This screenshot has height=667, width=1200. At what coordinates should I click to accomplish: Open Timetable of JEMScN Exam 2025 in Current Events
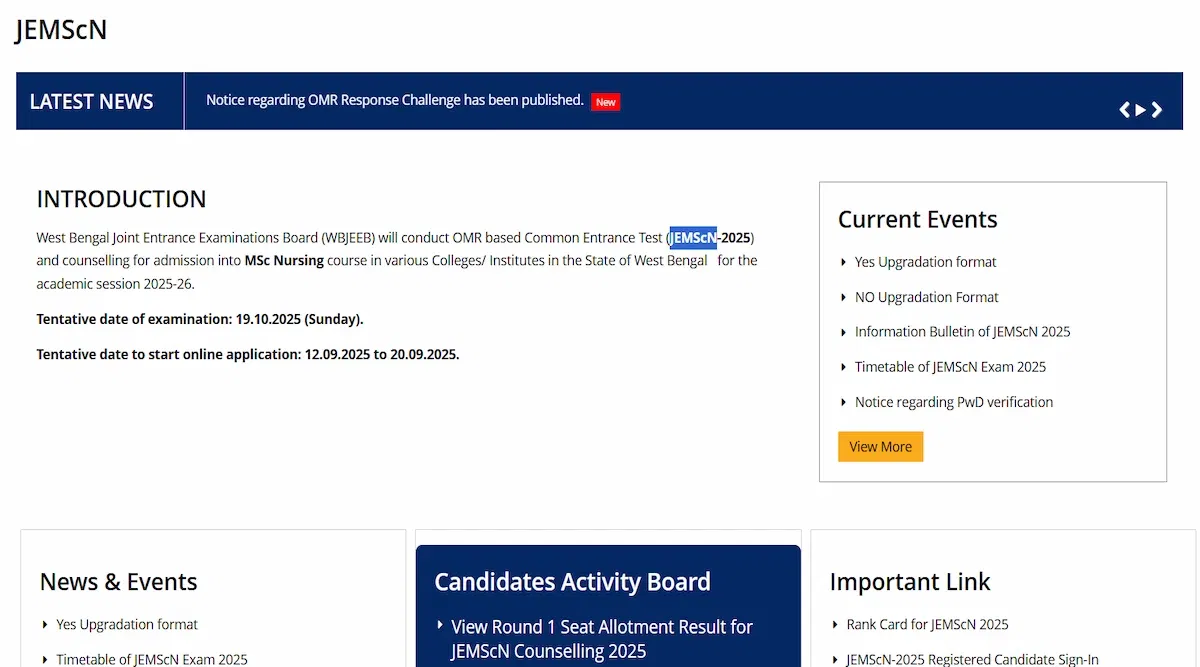[950, 367]
